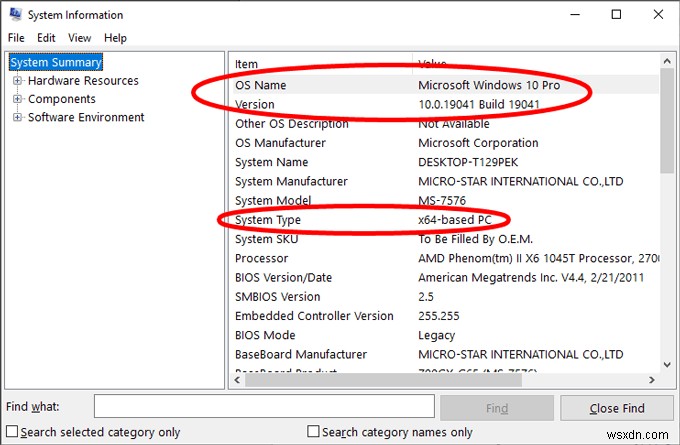Screen dimensions: 680x445
Task: Click x64-based PC value
Action: tap(454, 220)
